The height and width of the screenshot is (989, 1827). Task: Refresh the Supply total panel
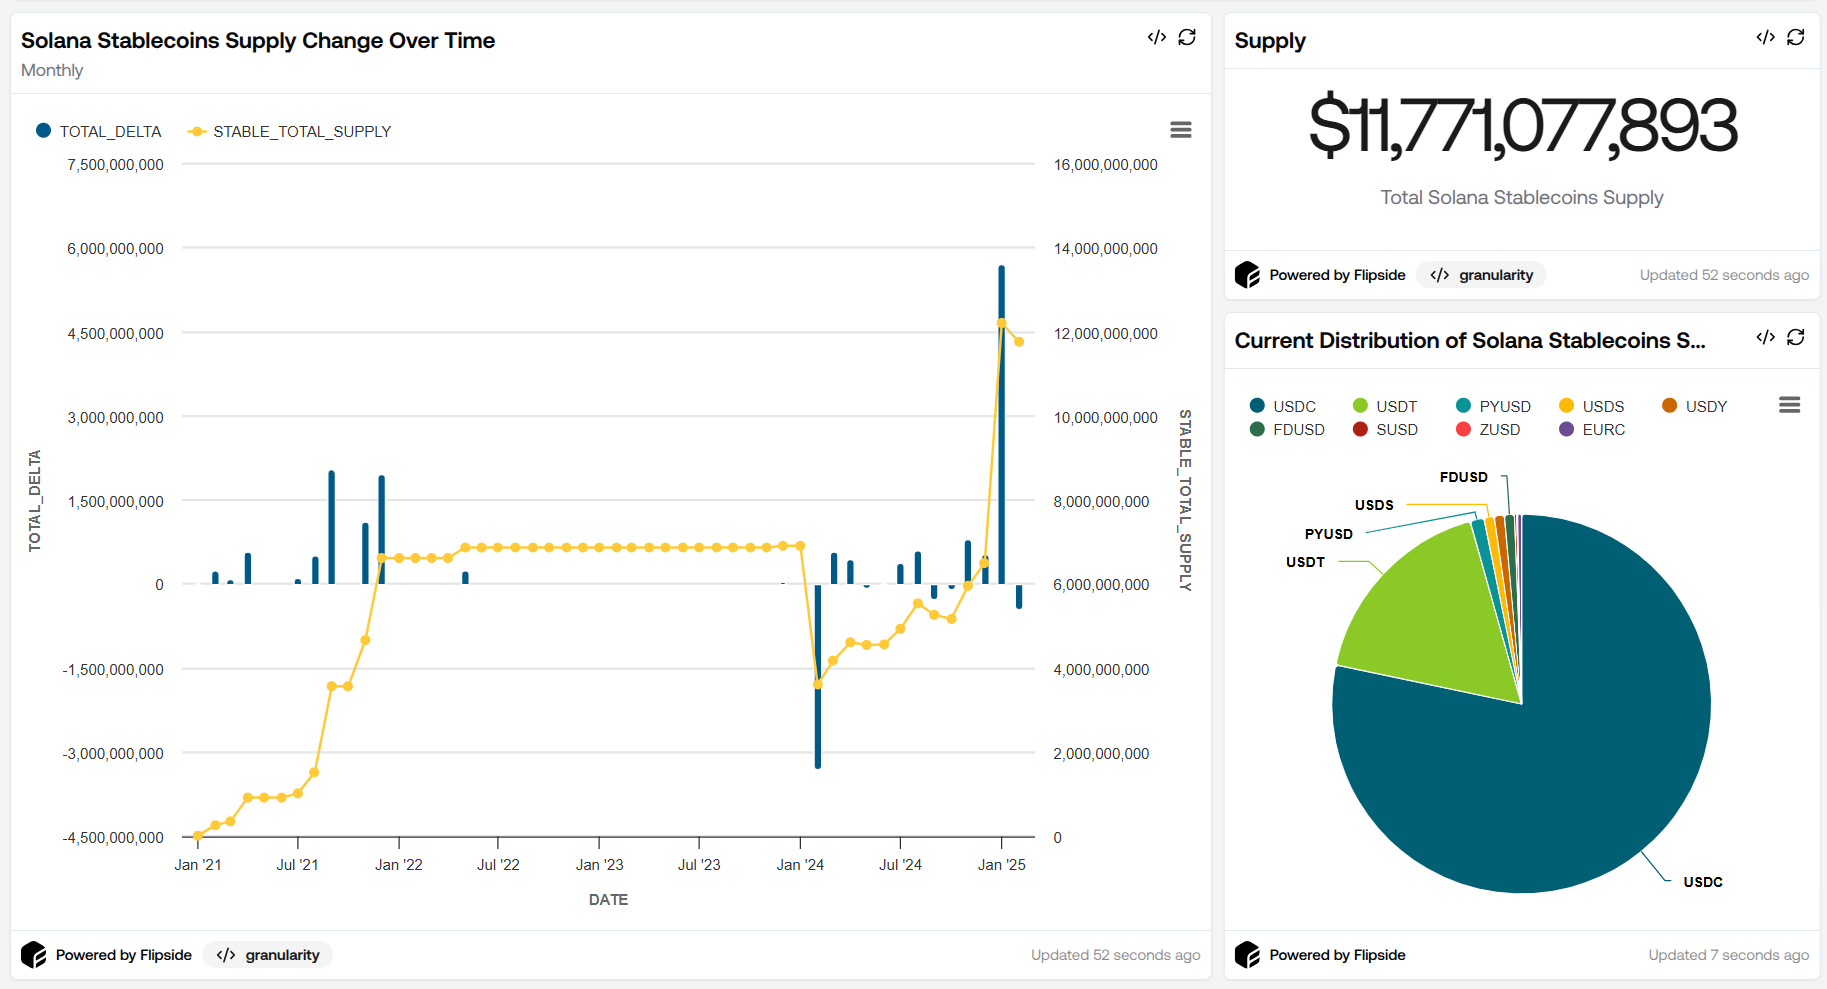(x=1796, y=37)
